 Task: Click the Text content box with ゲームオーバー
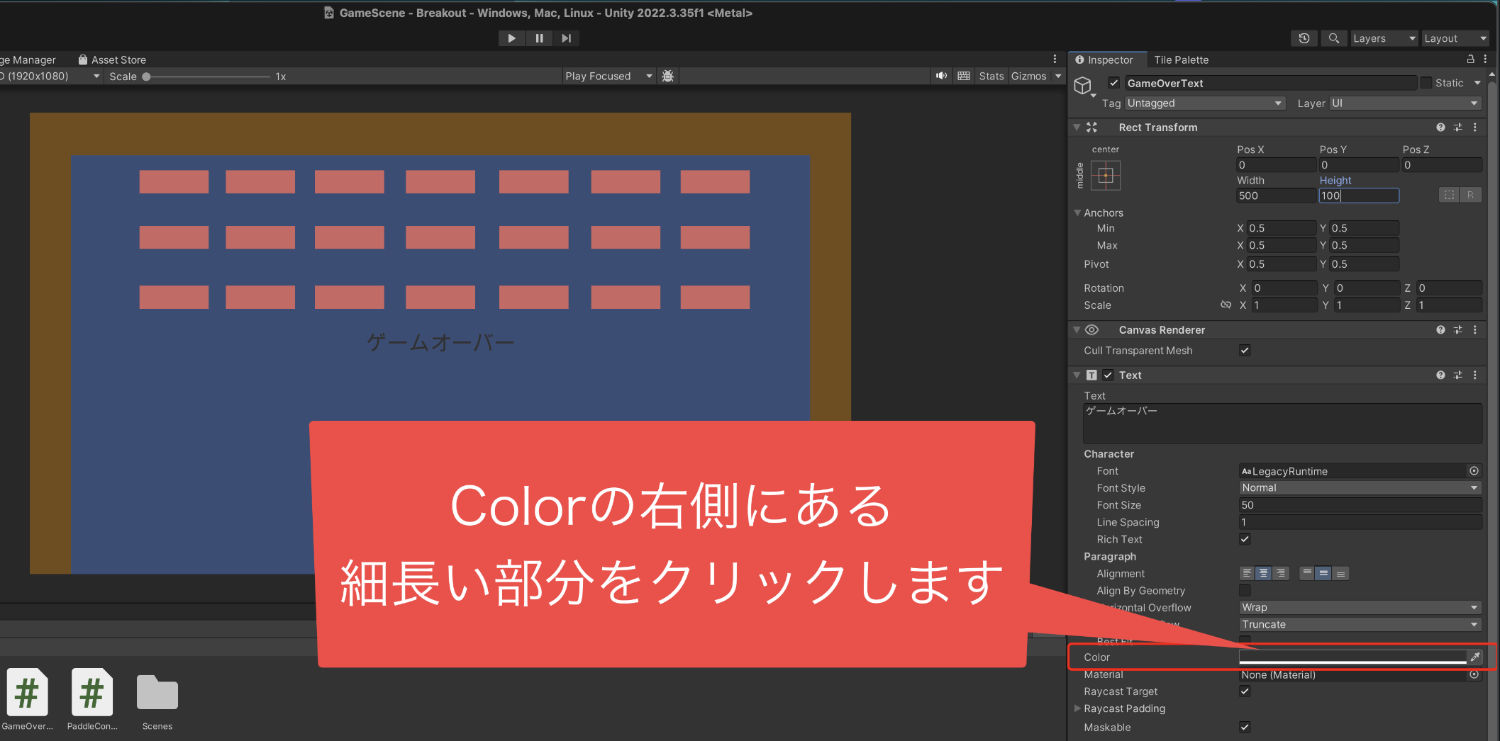[1282, 423]
